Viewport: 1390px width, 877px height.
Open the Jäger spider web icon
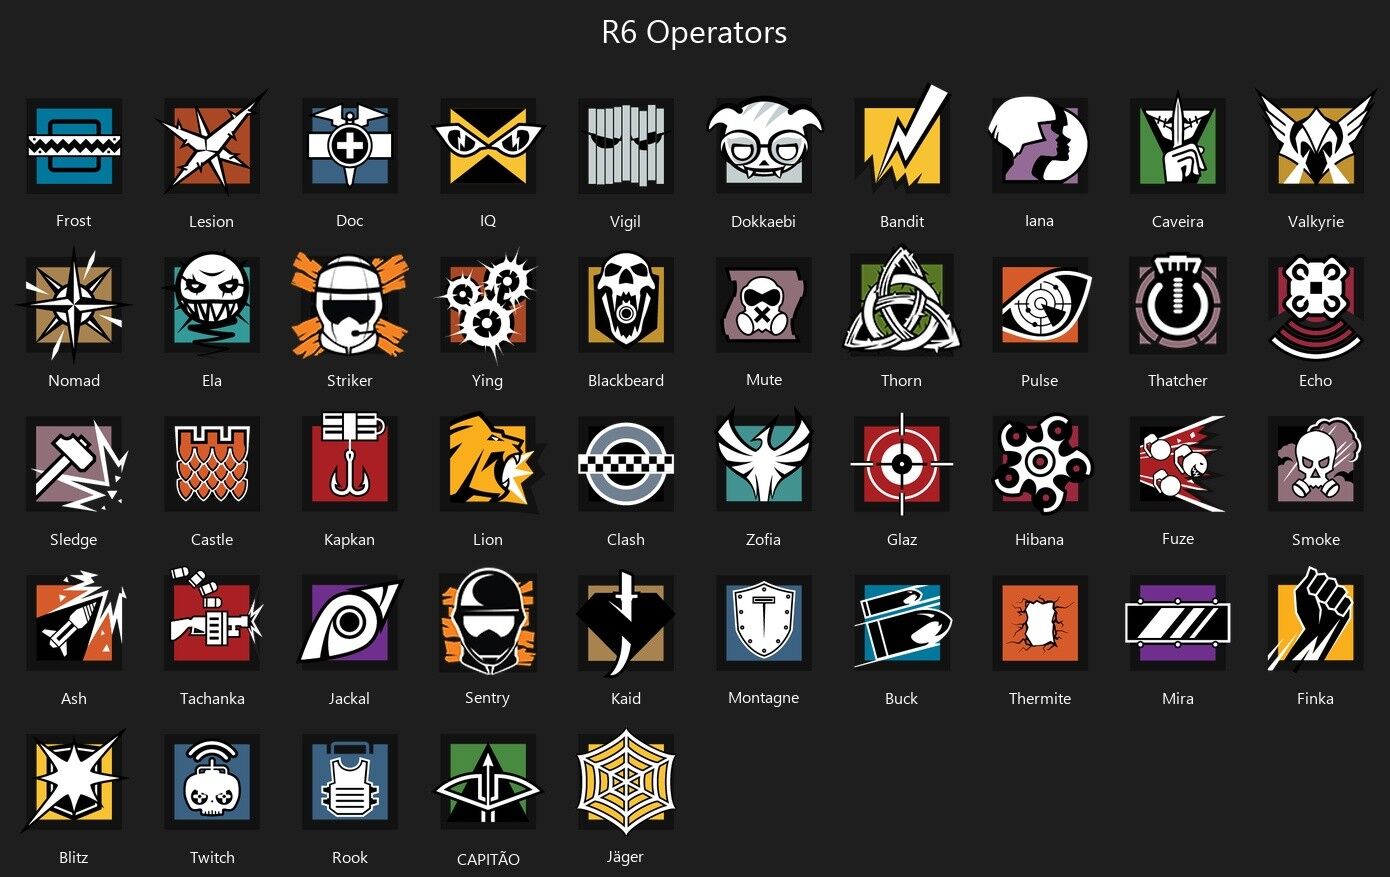point(626,780)
